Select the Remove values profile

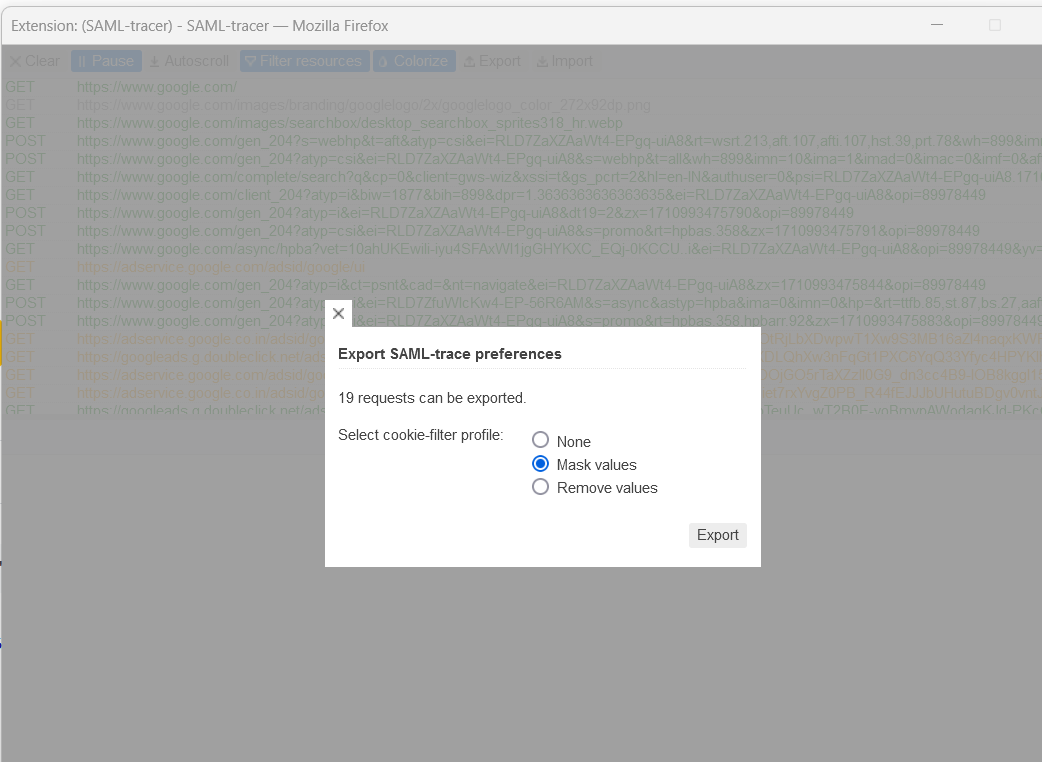coord(540,487)
